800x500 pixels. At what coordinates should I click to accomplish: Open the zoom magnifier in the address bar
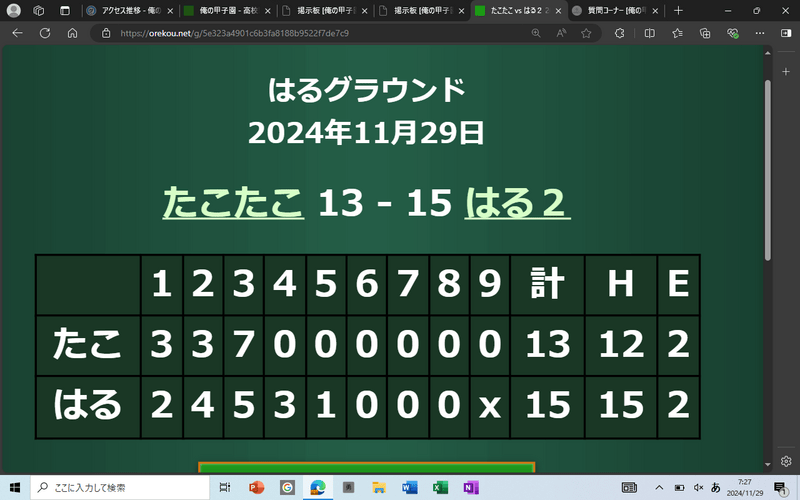[x=536, y=33]
